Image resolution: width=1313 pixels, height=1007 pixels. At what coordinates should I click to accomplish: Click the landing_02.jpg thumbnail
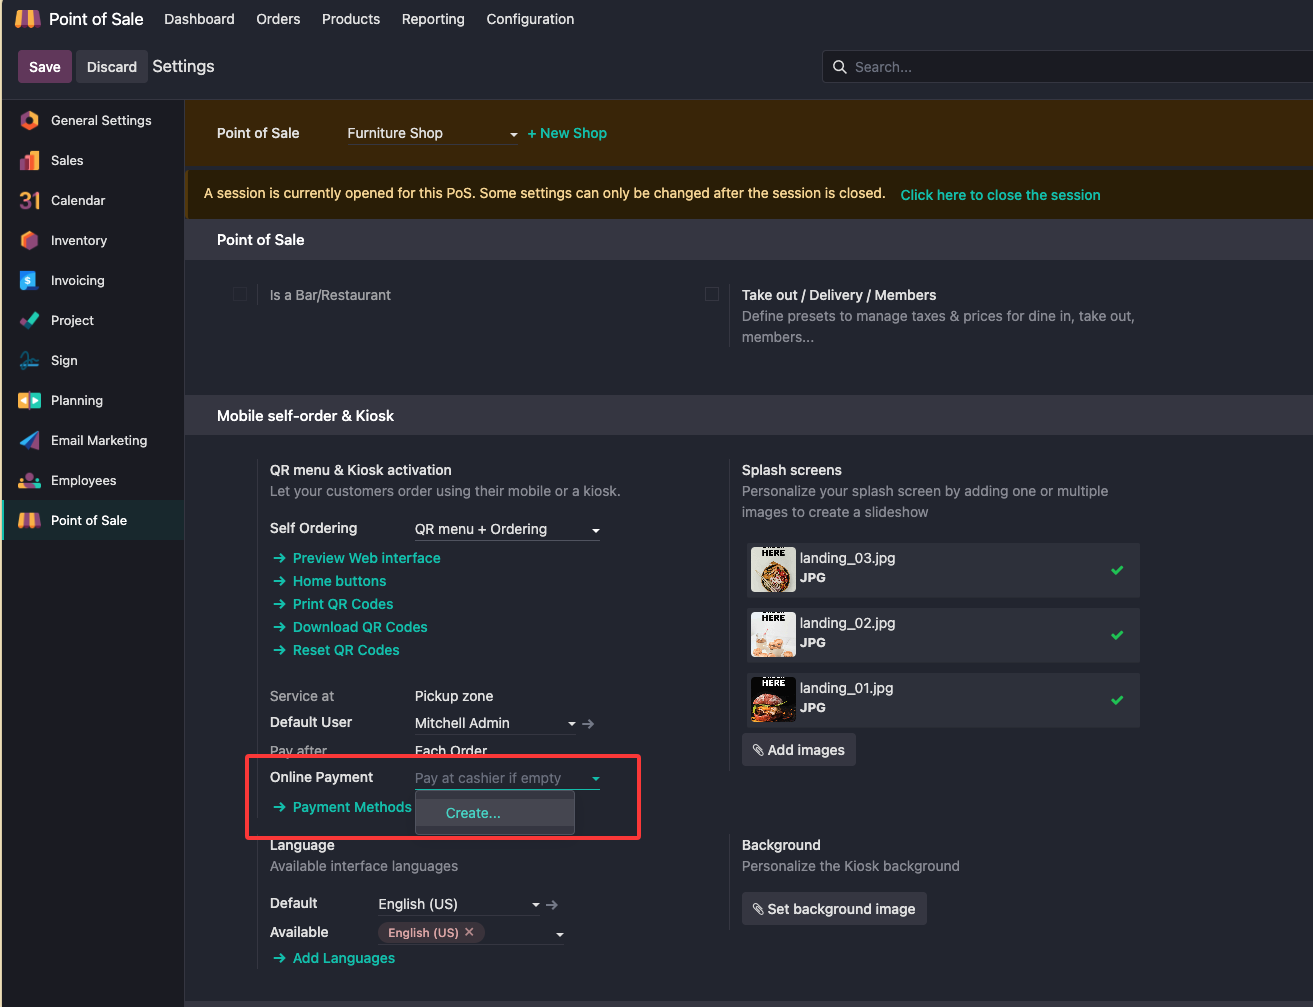773,635
